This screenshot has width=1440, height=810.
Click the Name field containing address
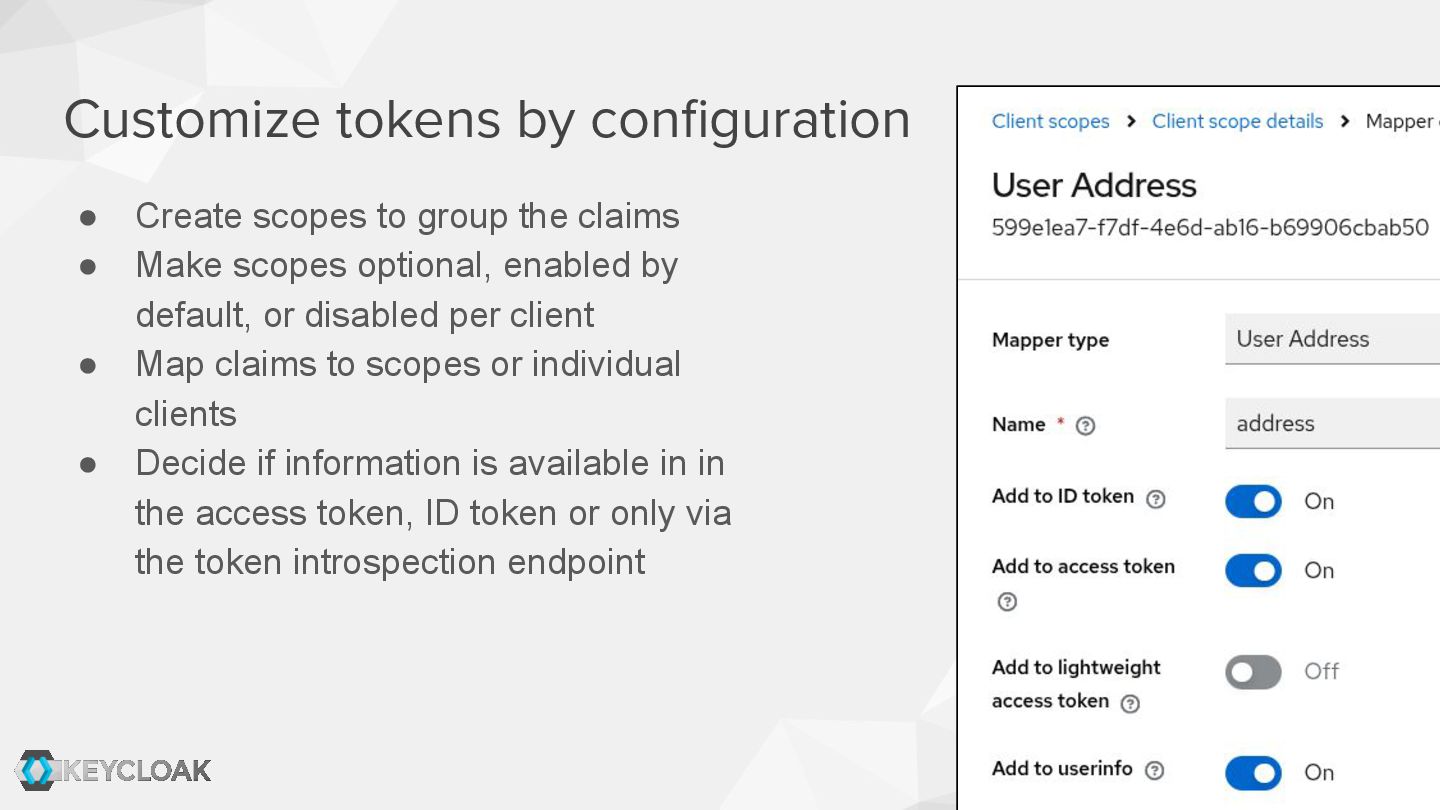[1332, 423]
